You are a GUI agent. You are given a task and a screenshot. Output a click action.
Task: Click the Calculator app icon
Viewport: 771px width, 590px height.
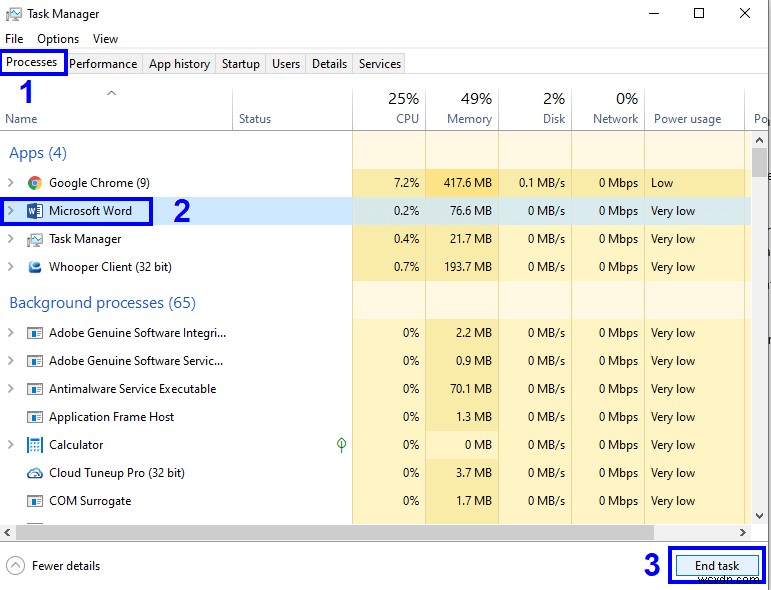click(x=34, y=445)
